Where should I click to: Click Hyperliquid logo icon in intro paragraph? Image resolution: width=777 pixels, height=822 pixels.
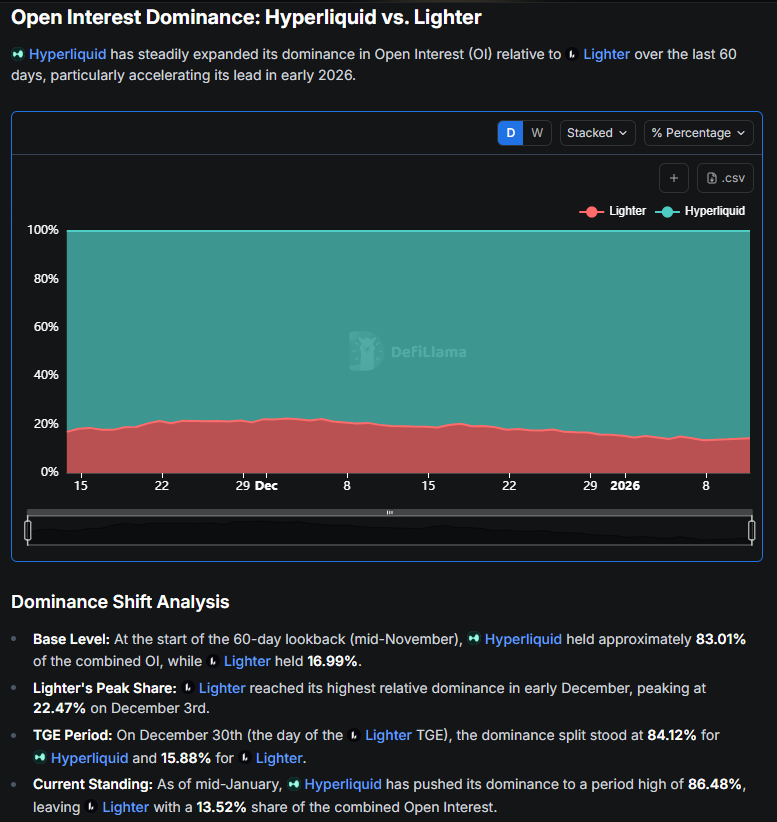pyautogui.click(x=18, y=54)
